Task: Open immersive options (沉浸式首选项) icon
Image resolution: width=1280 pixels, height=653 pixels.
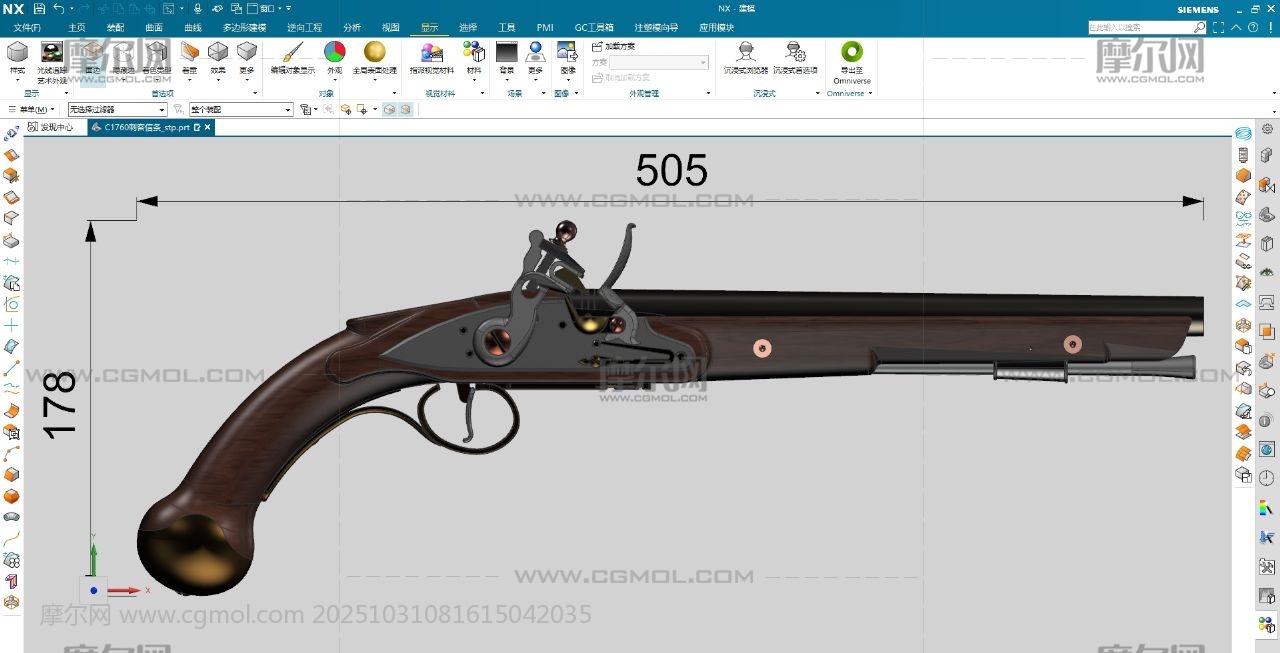Action: pyautogui.click(x=795, y=53)
